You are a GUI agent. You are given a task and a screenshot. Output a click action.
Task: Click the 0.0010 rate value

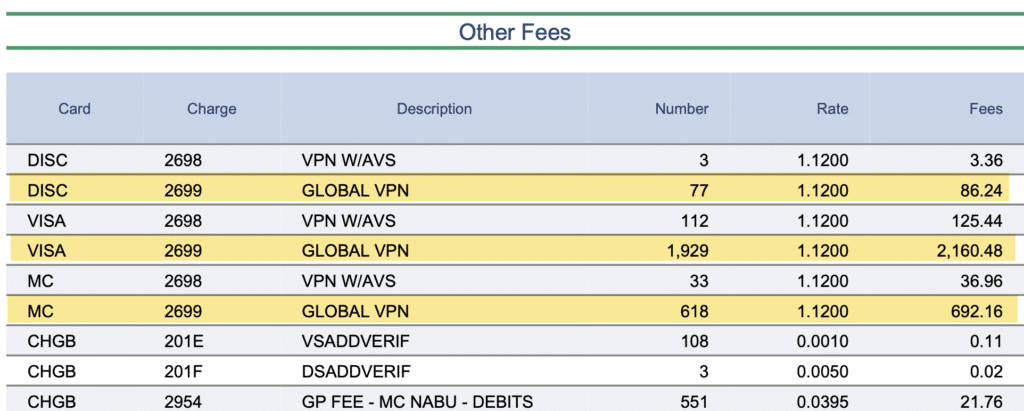click(x=824, y=341)
